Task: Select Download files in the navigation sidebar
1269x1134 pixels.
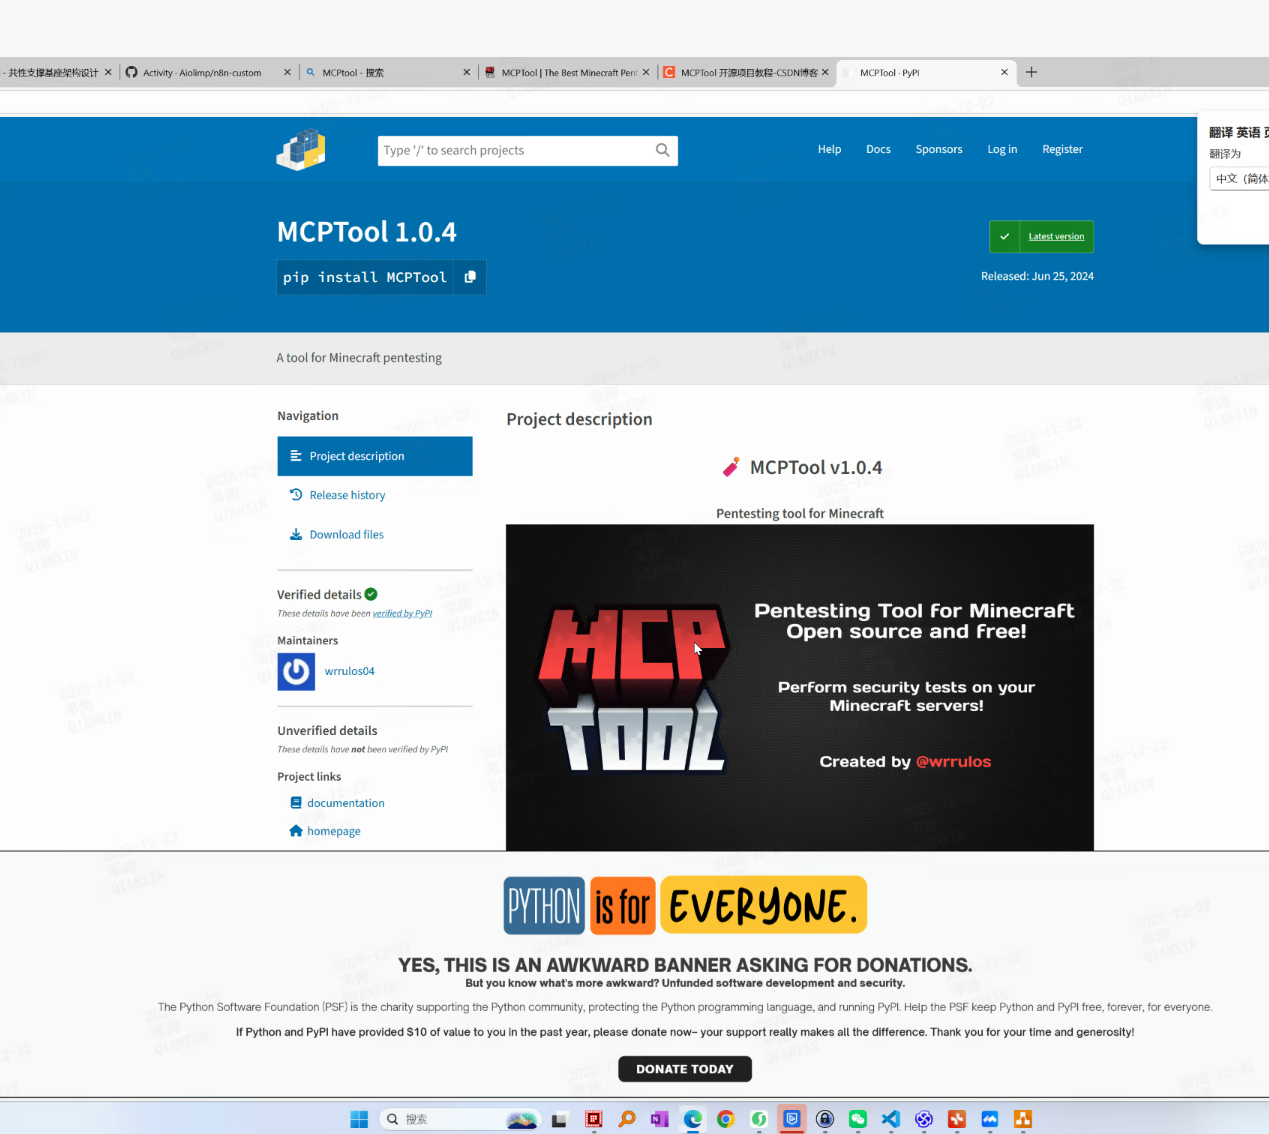Action: pyautogui.click(x=346, y=535)
